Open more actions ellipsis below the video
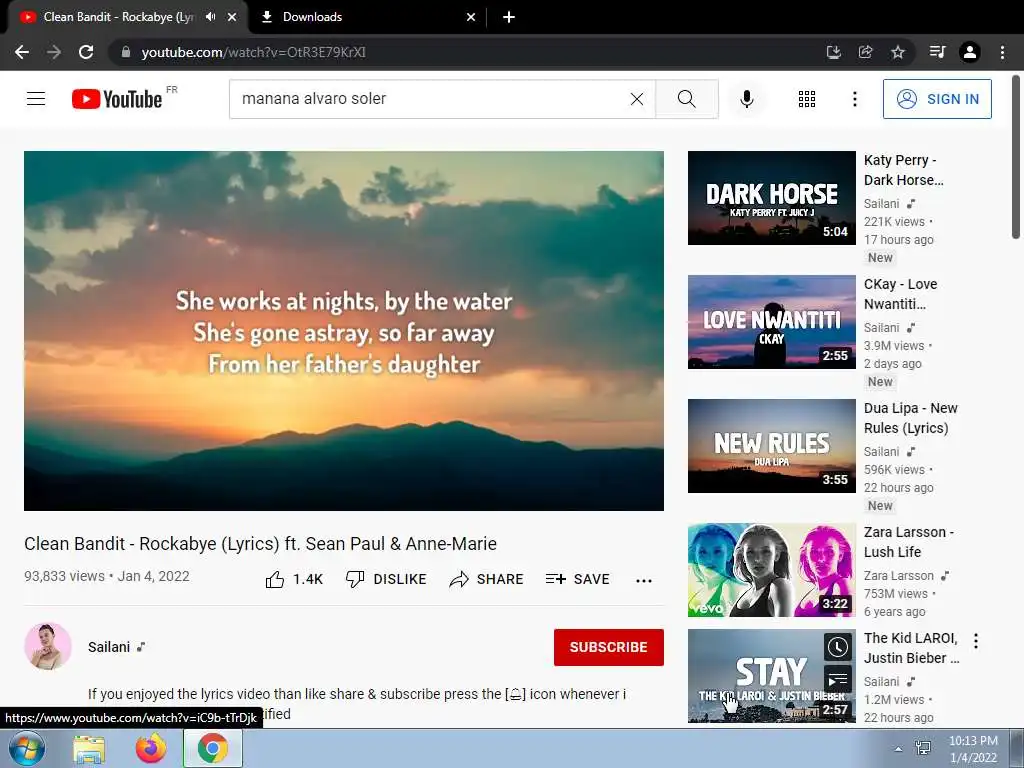The width and height of the screenshot is (1024, 768). (x=644, y=580)
